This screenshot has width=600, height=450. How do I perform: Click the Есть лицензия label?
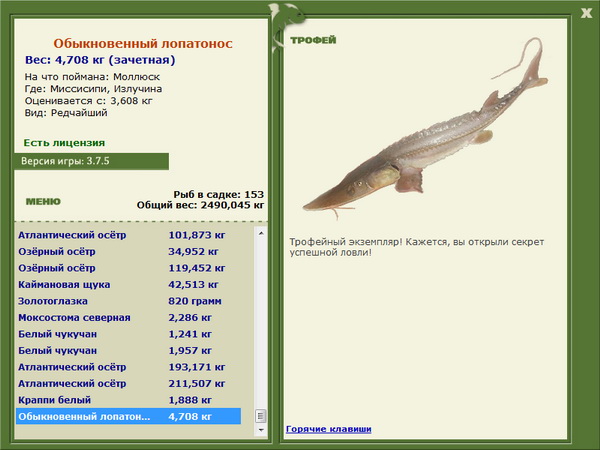click(x=64, y=143)
